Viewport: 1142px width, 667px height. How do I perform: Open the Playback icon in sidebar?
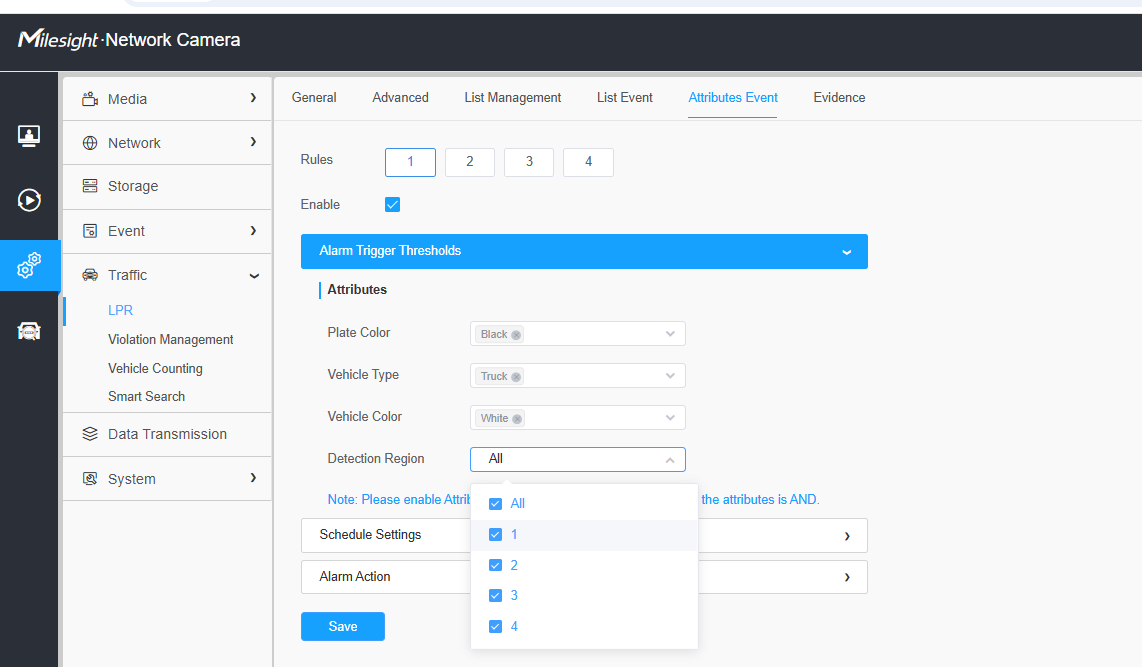click(x=28, y=200)
